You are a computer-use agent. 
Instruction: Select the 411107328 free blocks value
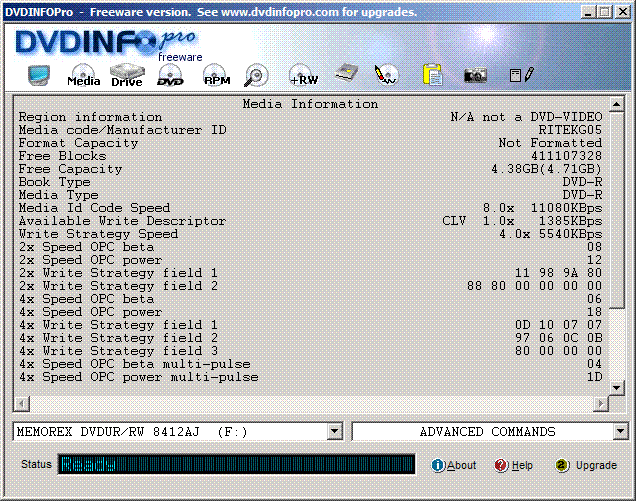pyautogui.click(x=567, y=156)
